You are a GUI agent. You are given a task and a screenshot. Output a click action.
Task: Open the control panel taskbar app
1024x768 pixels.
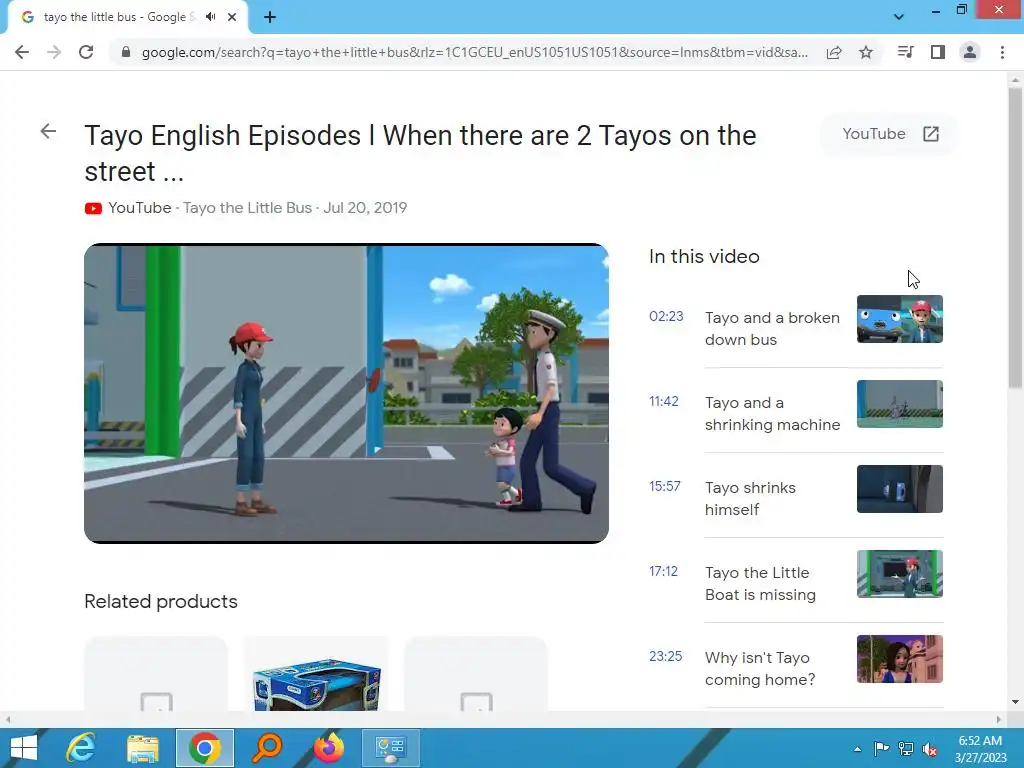[x=391, y=748]
